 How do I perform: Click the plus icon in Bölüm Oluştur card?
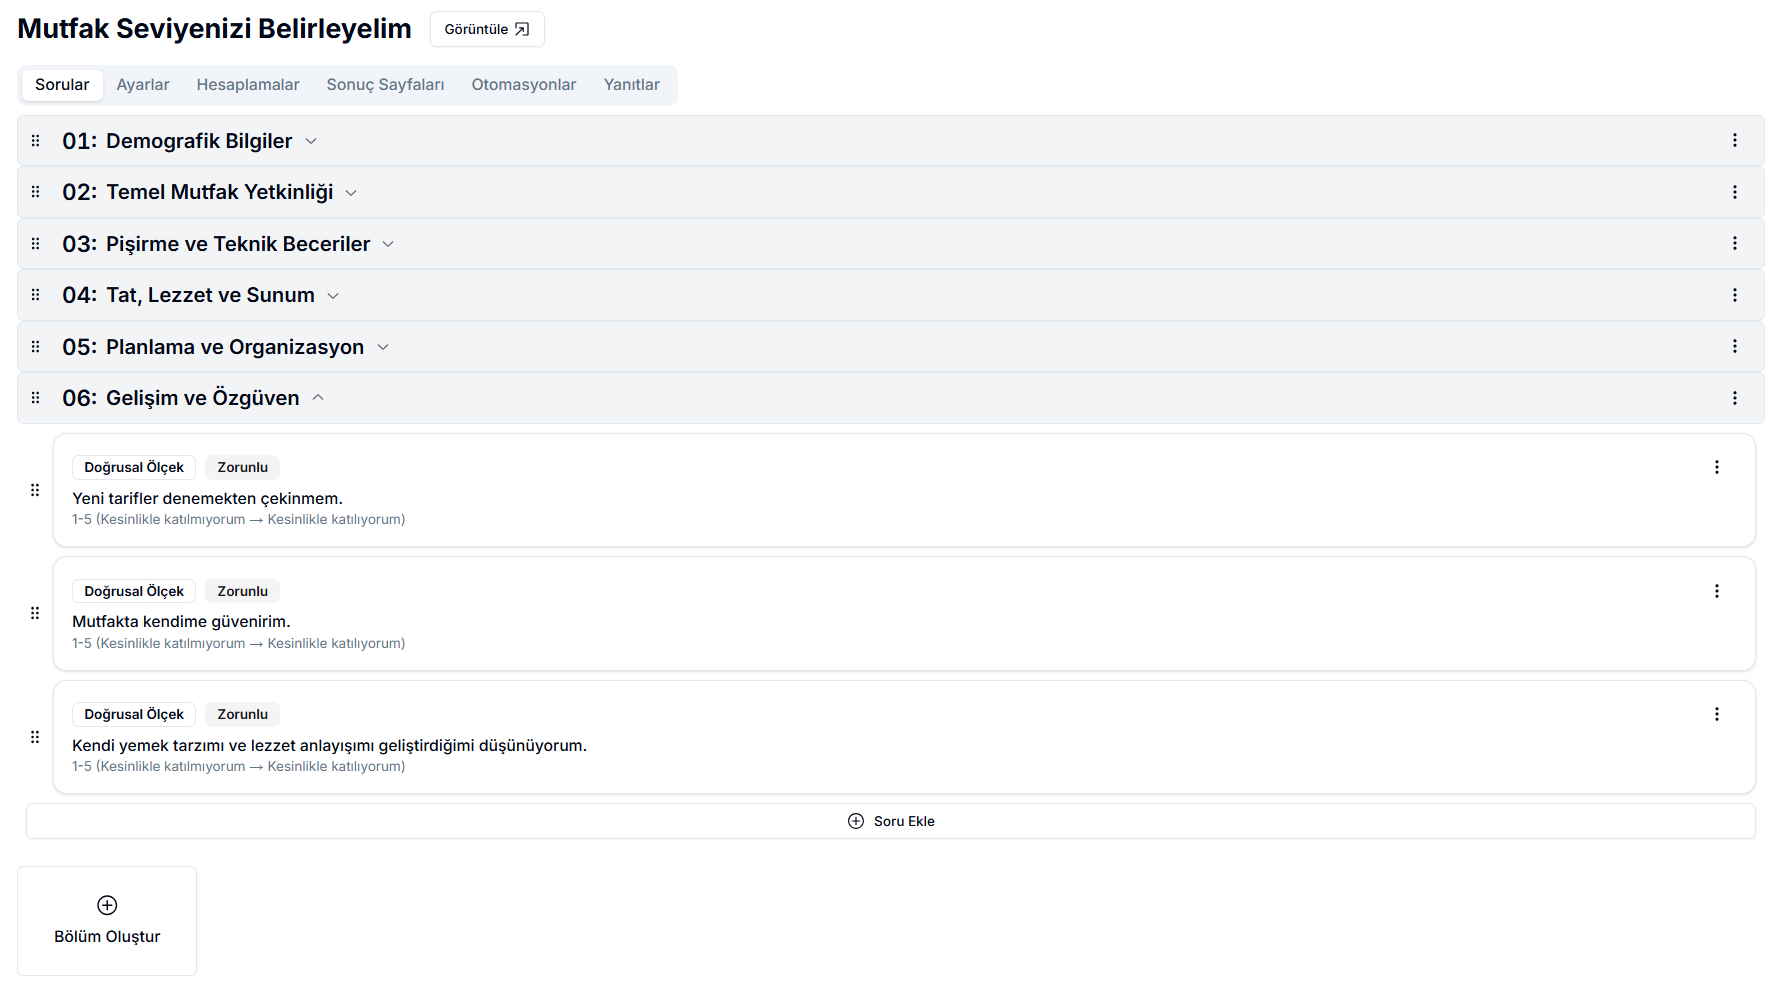pos(107,905)
